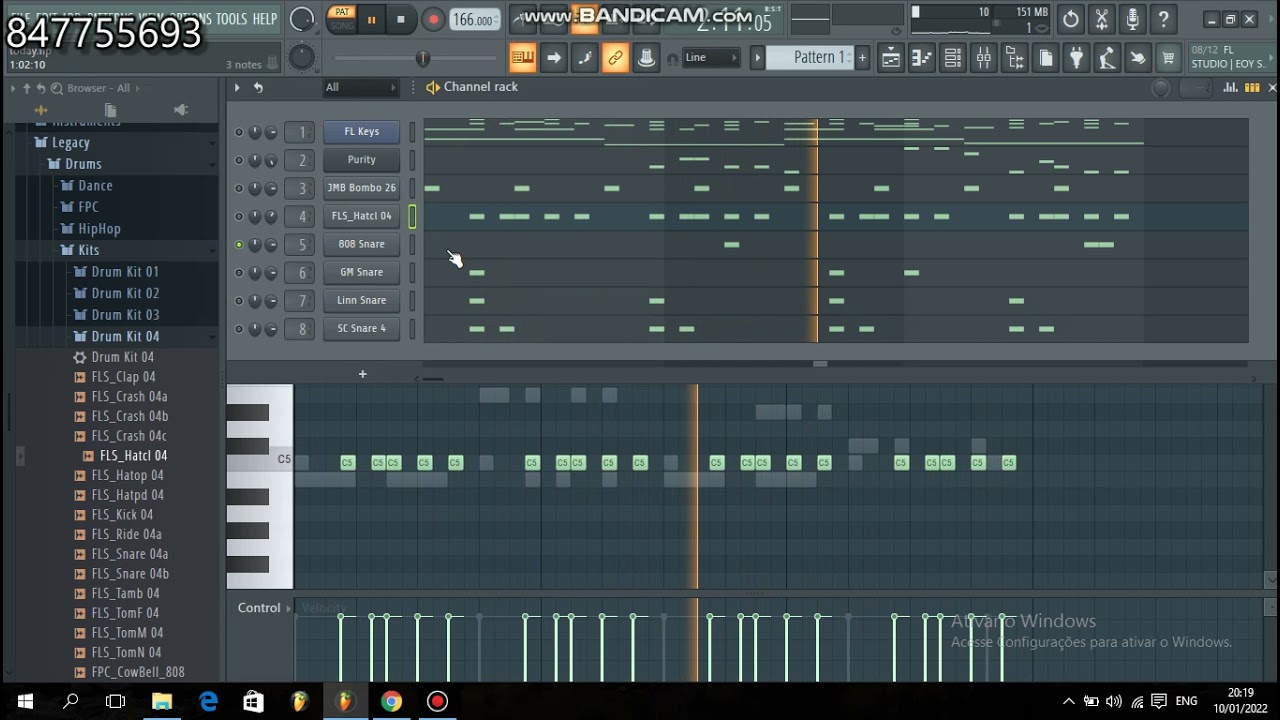Open the All channel filter dropdown
Image resolution: width=1280 pixels, height=720 pixels.
pos(360,88)
